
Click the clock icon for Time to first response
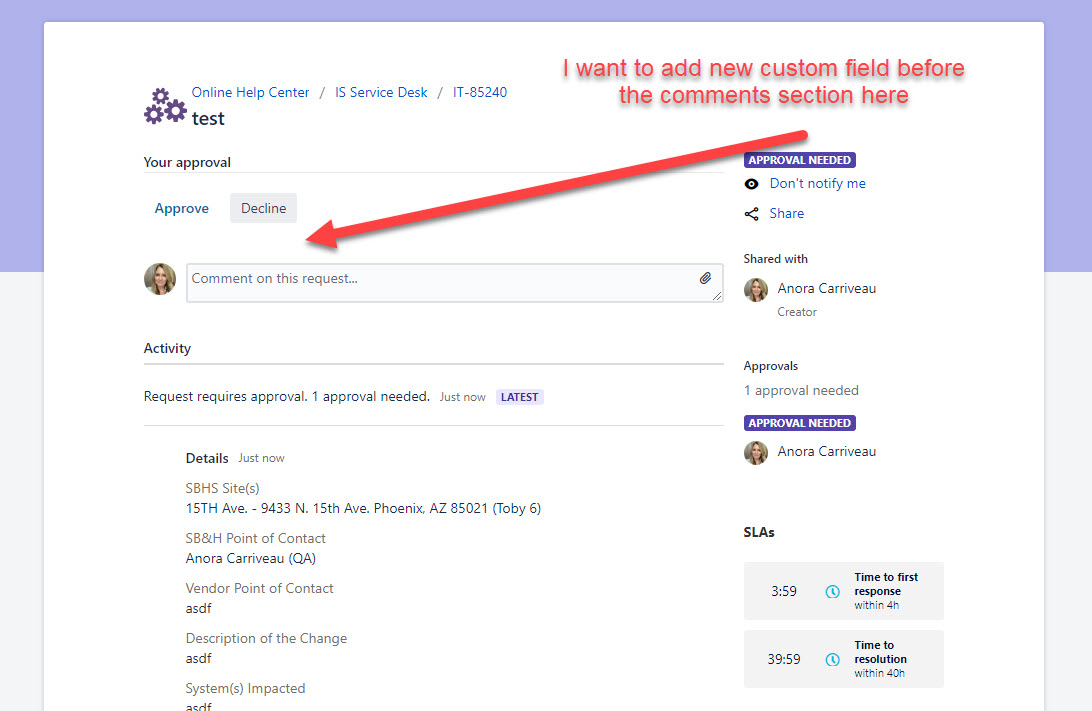pos(832,591)
